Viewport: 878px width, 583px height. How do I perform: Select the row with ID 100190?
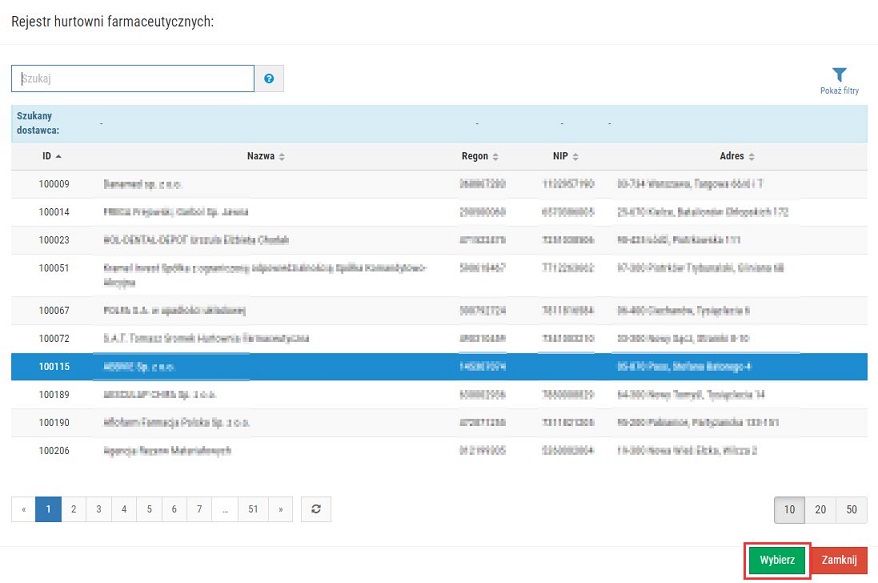coord(439,423)
